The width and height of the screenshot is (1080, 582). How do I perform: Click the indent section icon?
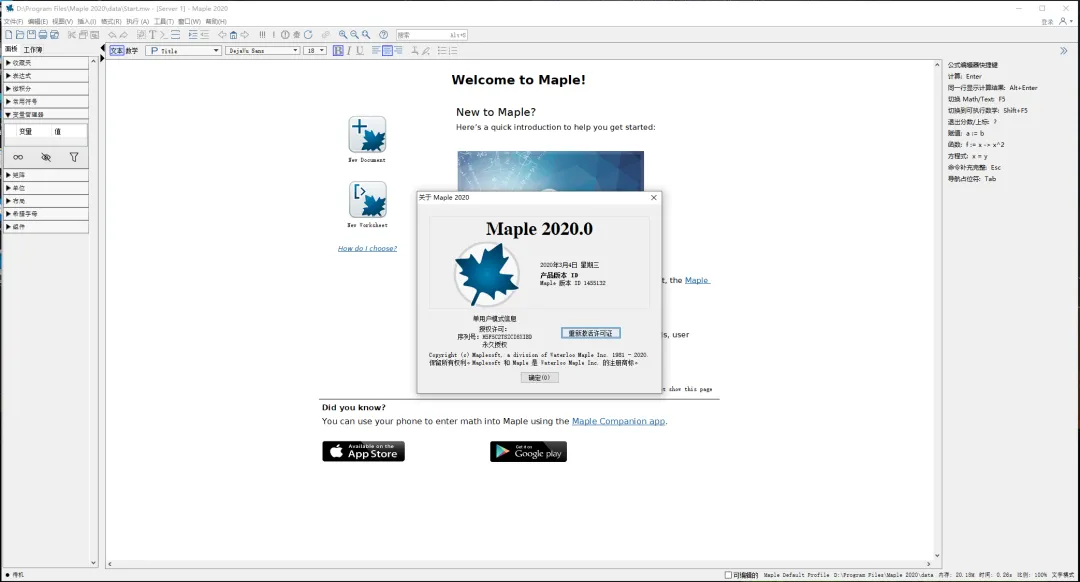pos(194,34)
